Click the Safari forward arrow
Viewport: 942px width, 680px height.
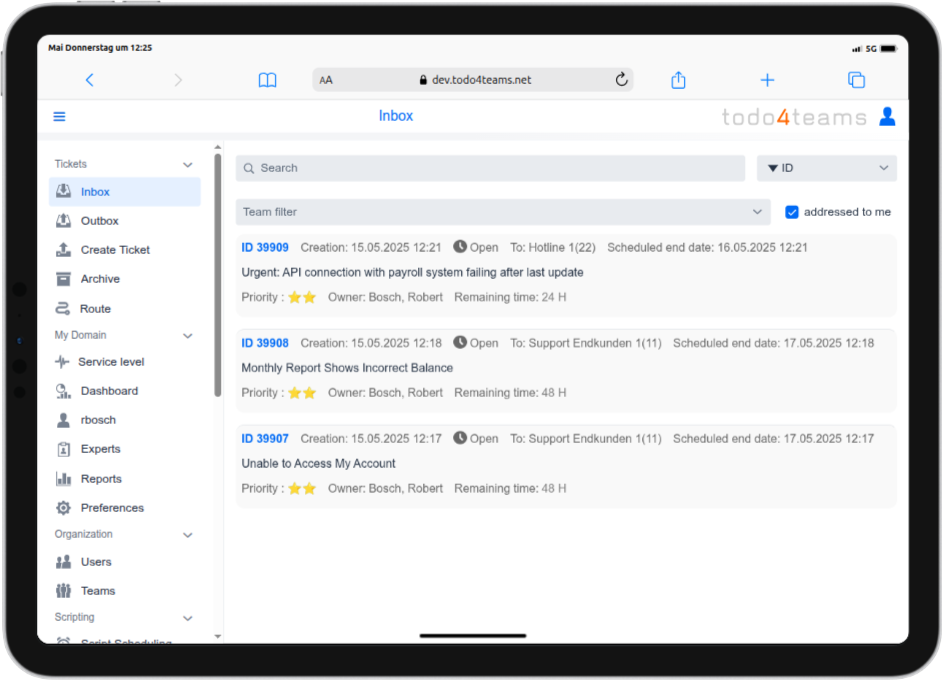click(178, 80)
